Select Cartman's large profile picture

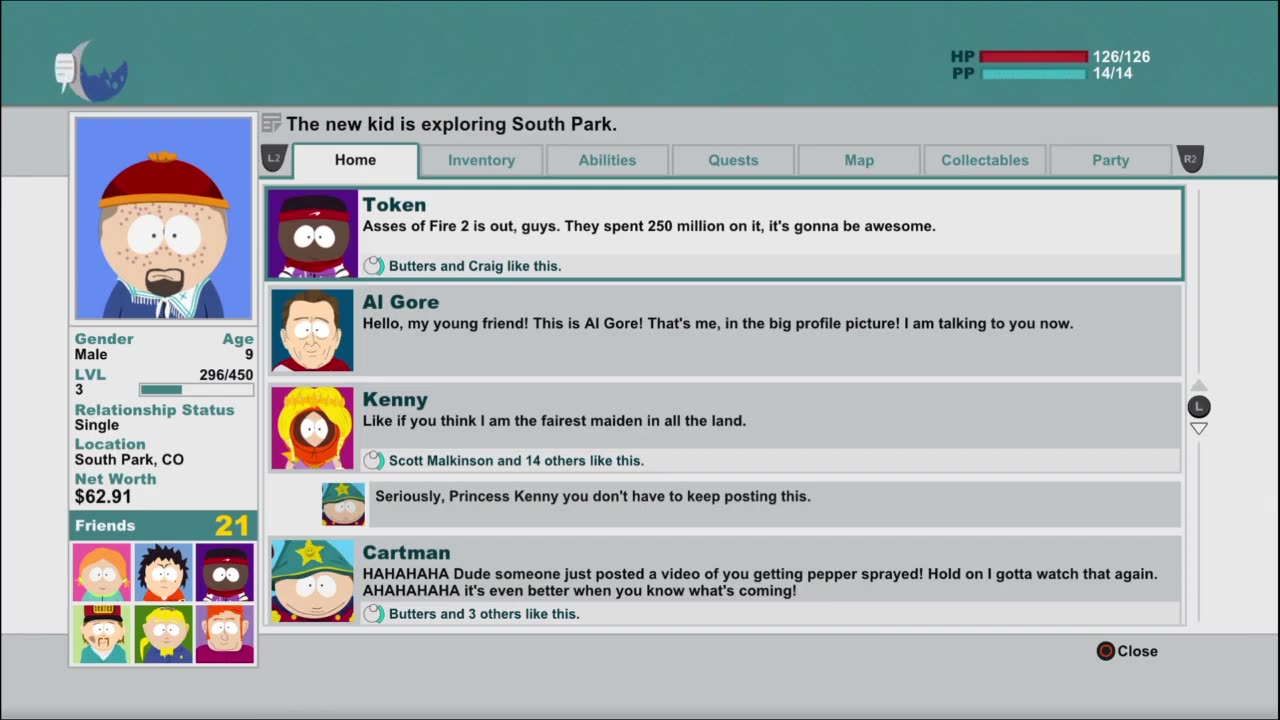tap(312, 581)
